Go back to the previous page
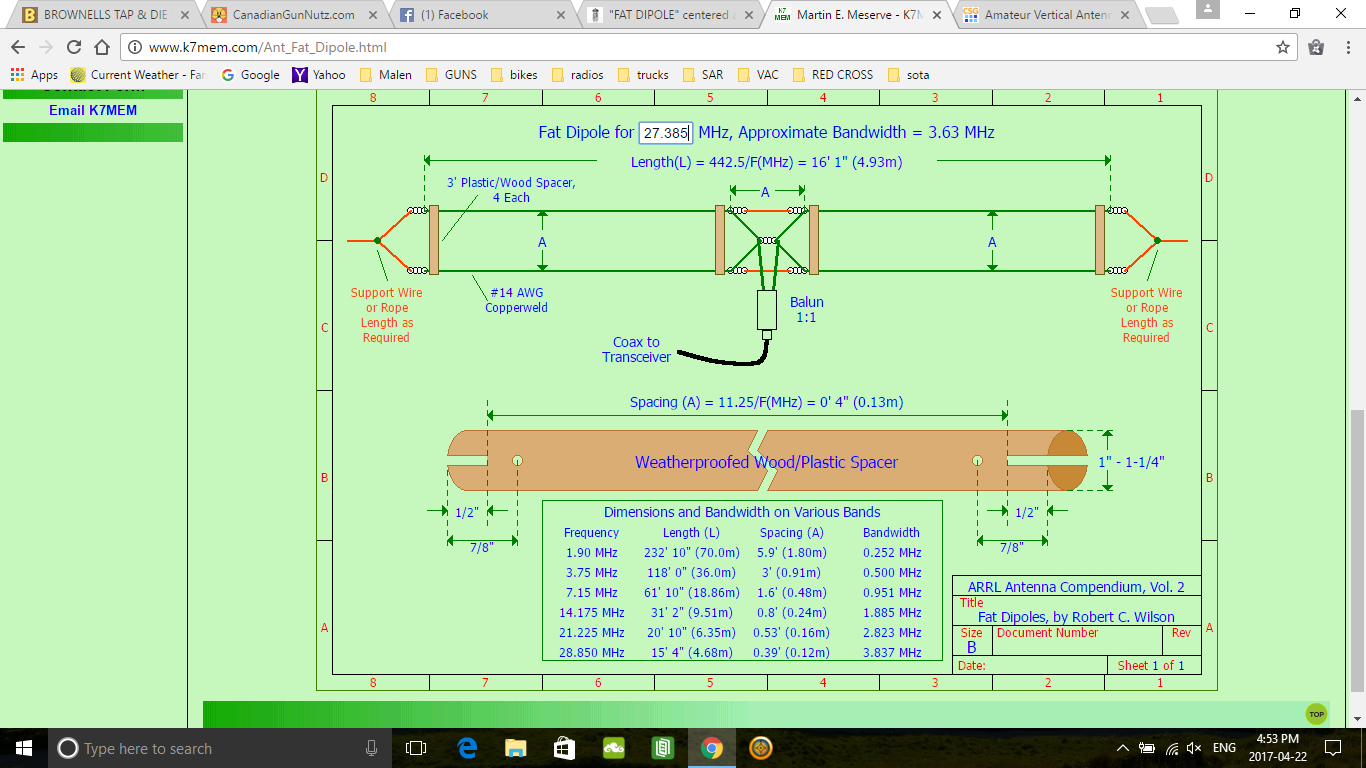 tap(18, 47)
